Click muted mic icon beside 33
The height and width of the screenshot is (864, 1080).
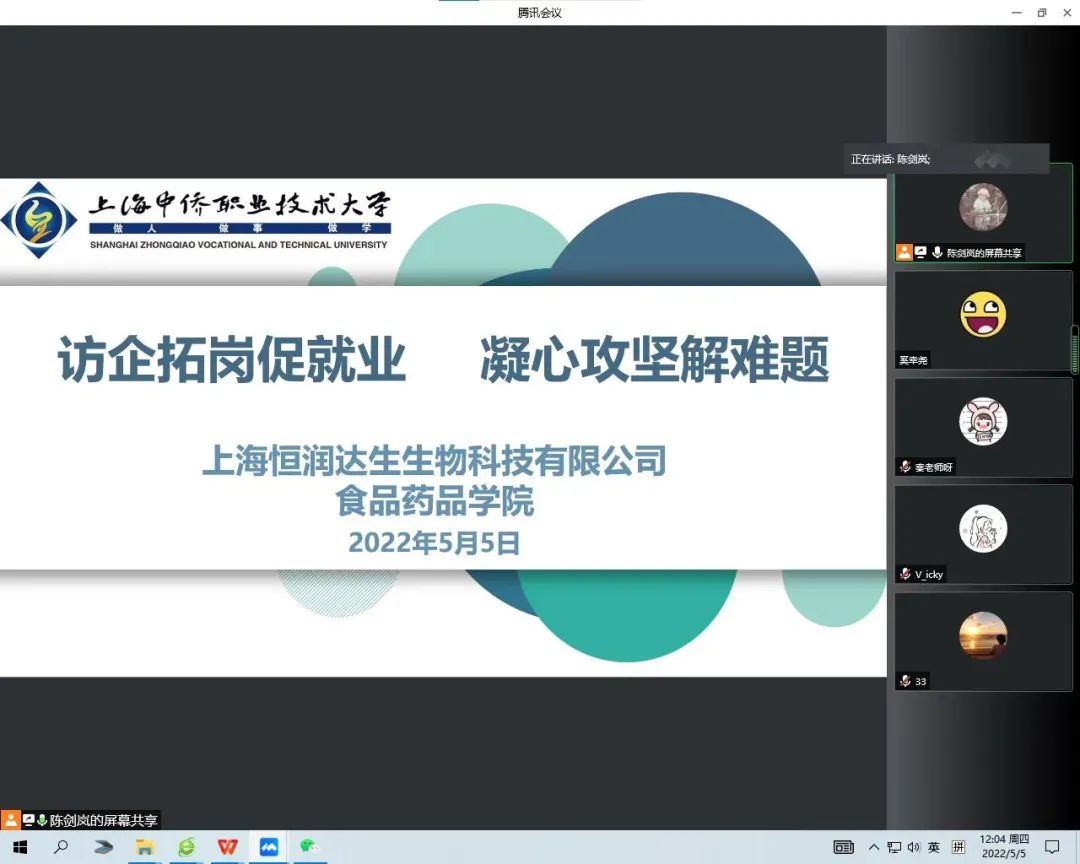pyautogui.click(x=906, y=681)
